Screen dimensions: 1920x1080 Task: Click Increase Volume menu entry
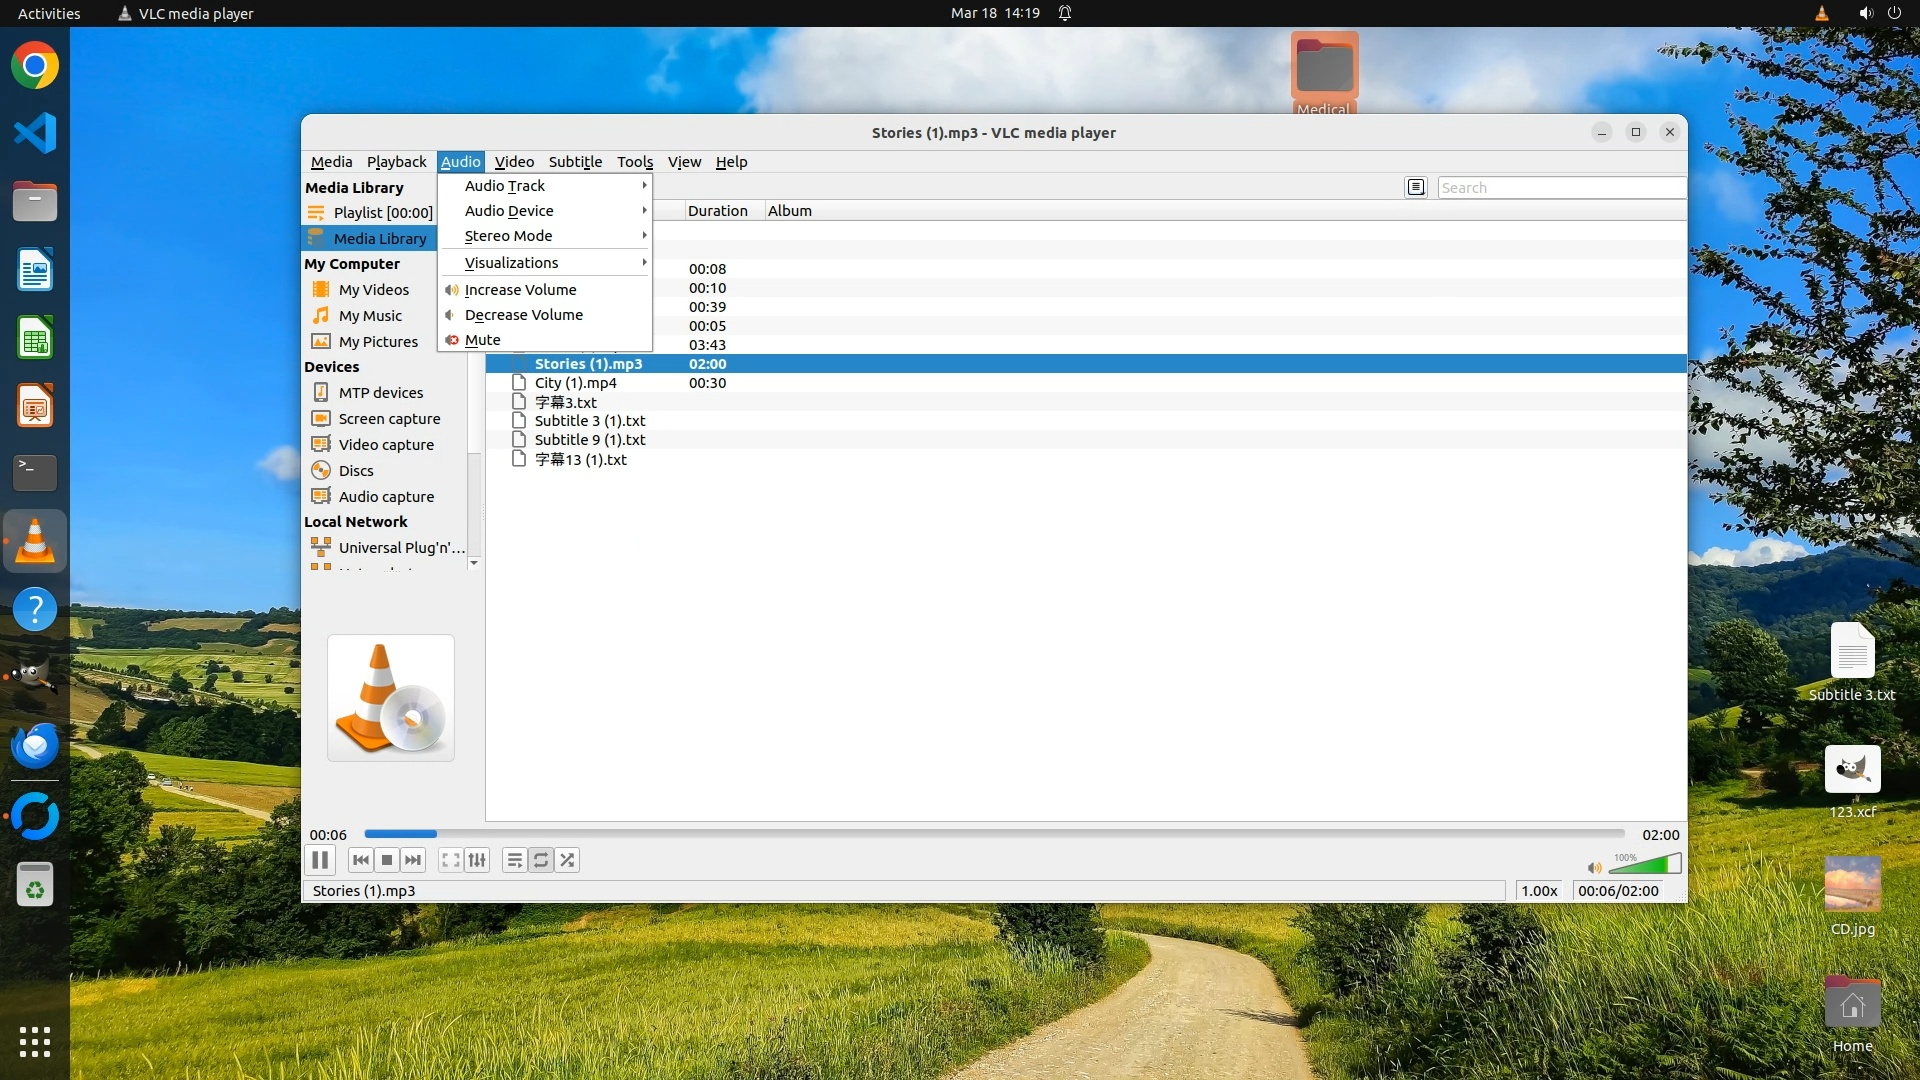tap(520, 290)
